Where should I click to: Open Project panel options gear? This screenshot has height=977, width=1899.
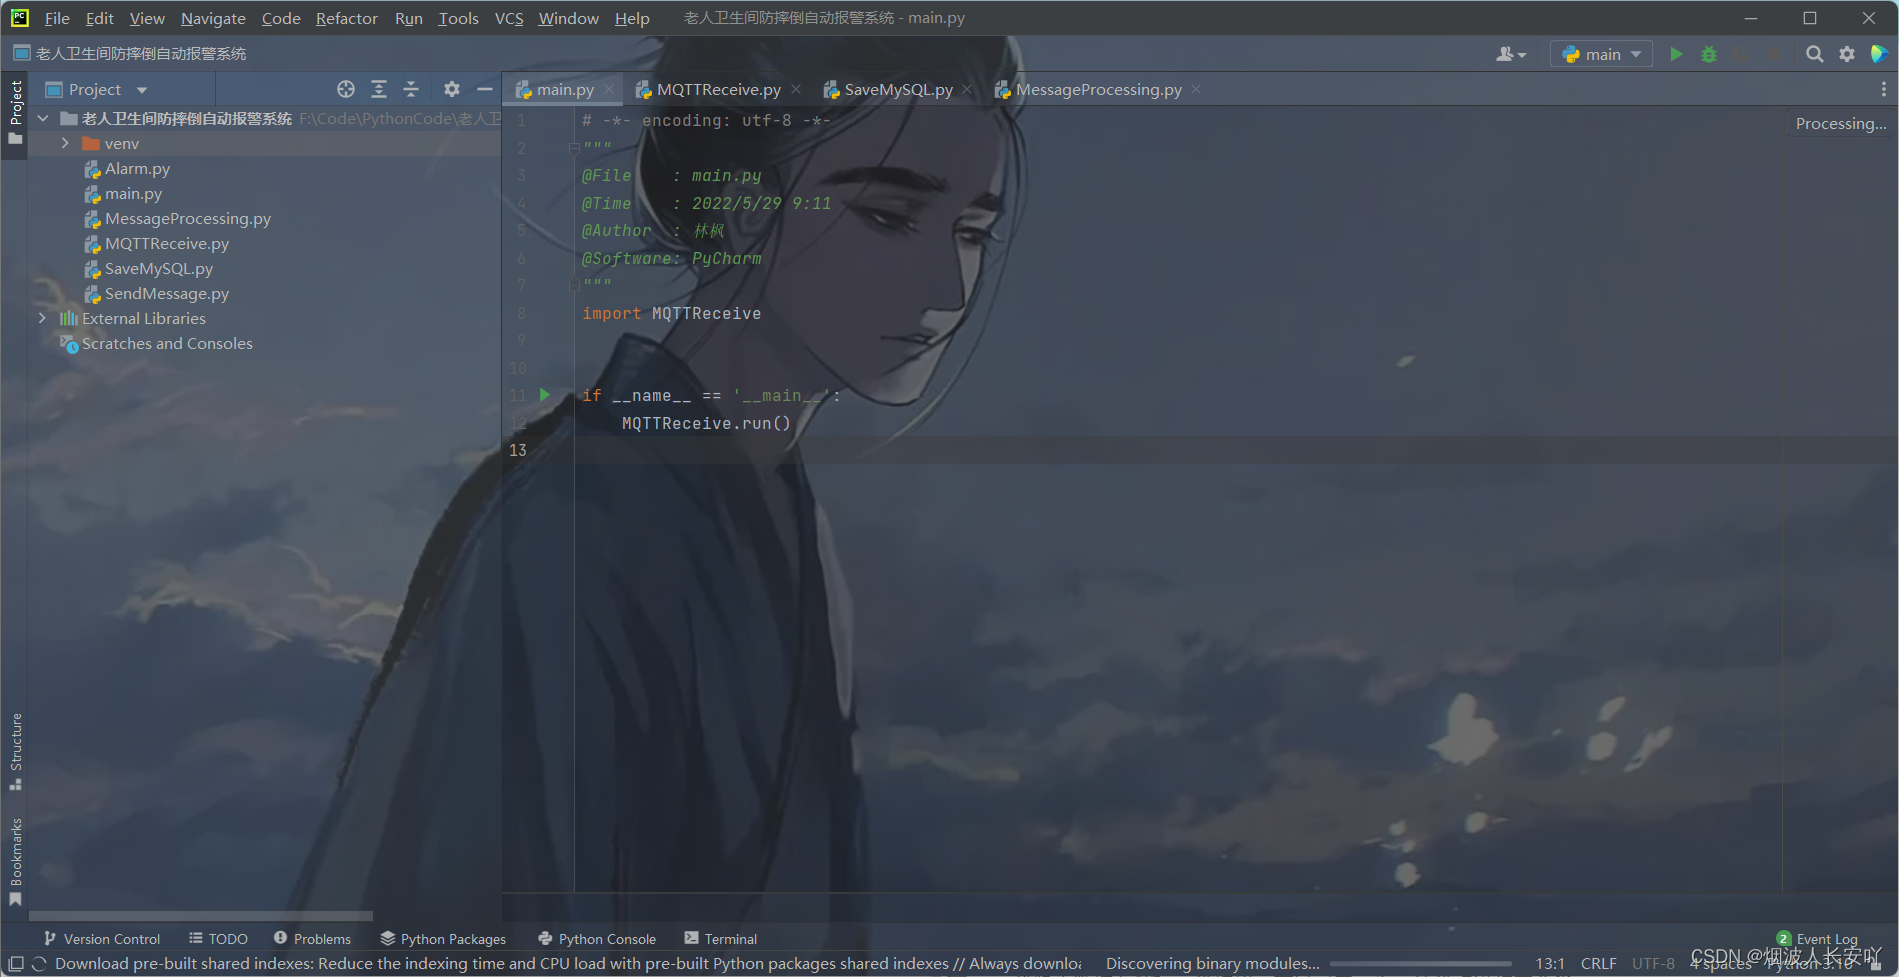[452, 89]
